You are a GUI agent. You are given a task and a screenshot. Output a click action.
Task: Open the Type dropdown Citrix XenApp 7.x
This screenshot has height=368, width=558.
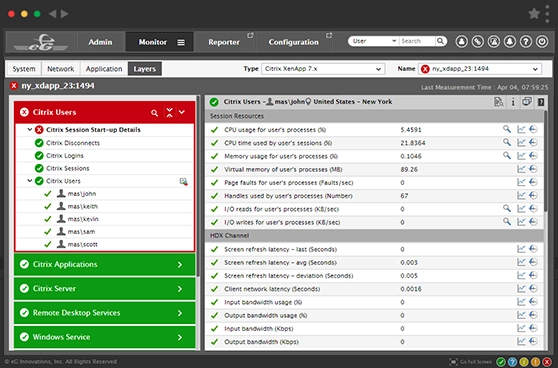tap(323, 69)
